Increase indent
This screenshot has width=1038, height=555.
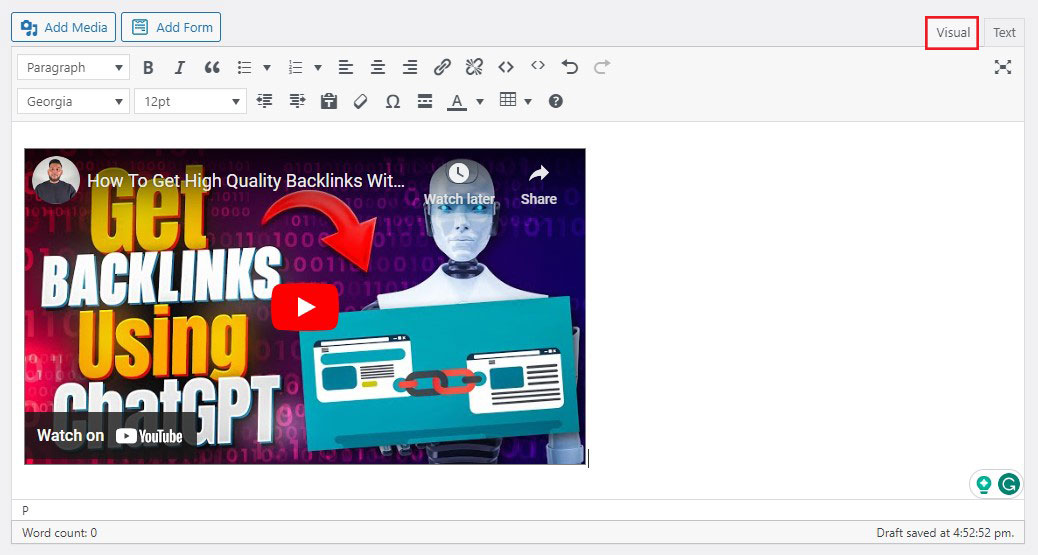click(x=297, y=101)
